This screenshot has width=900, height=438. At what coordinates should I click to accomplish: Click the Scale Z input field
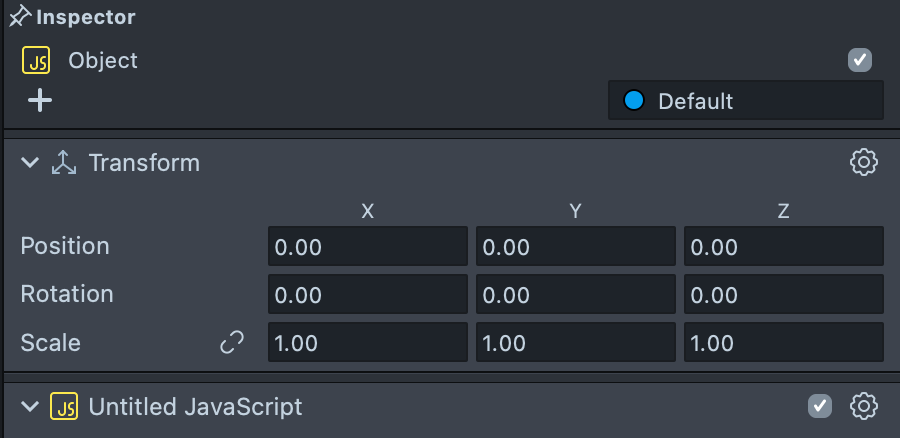click(783, 343)
